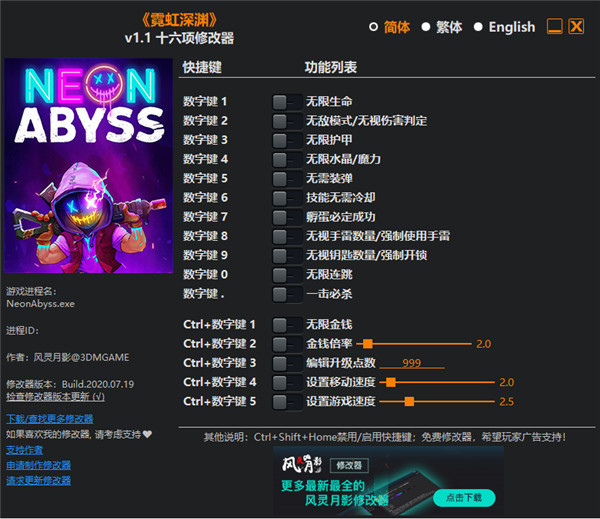Select 繁体 language radio button
This screenshot has height=519, width=600.
[442, 27]
